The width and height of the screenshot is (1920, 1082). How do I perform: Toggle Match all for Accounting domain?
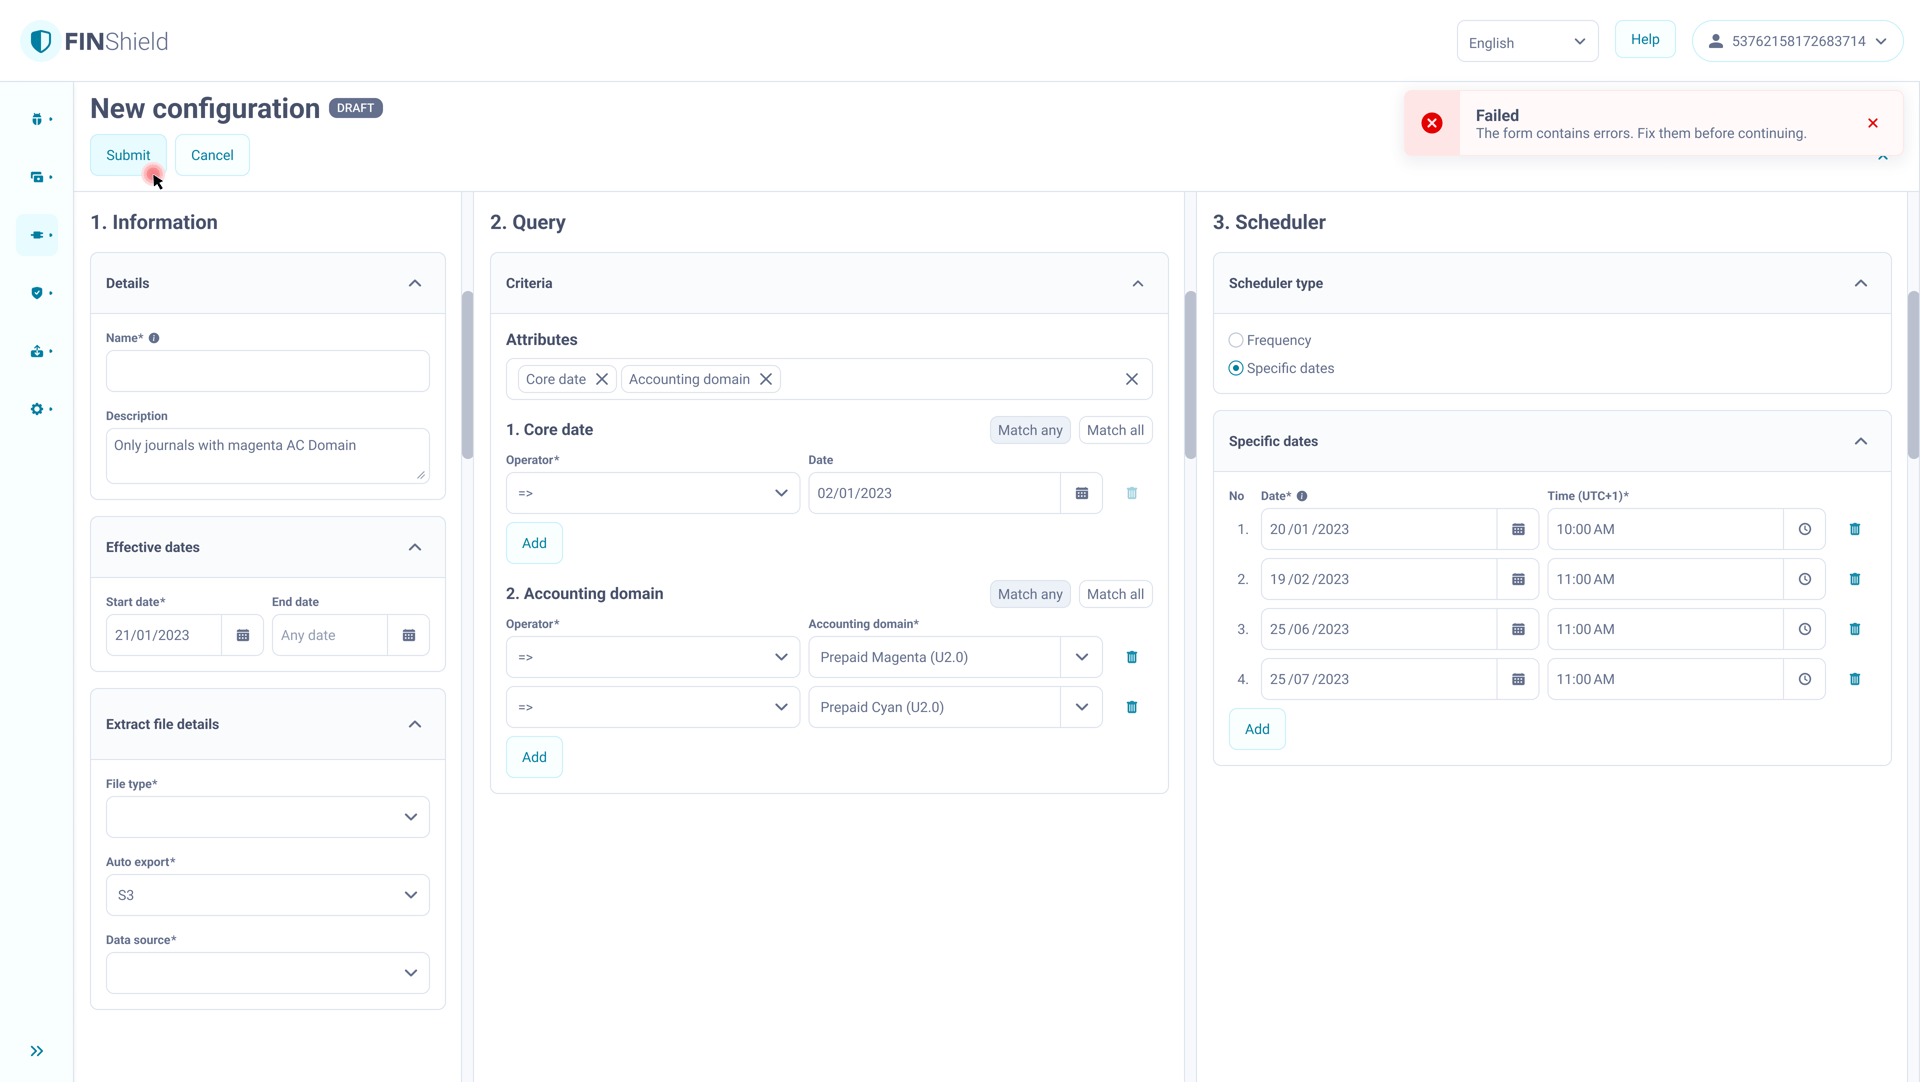1114,594
